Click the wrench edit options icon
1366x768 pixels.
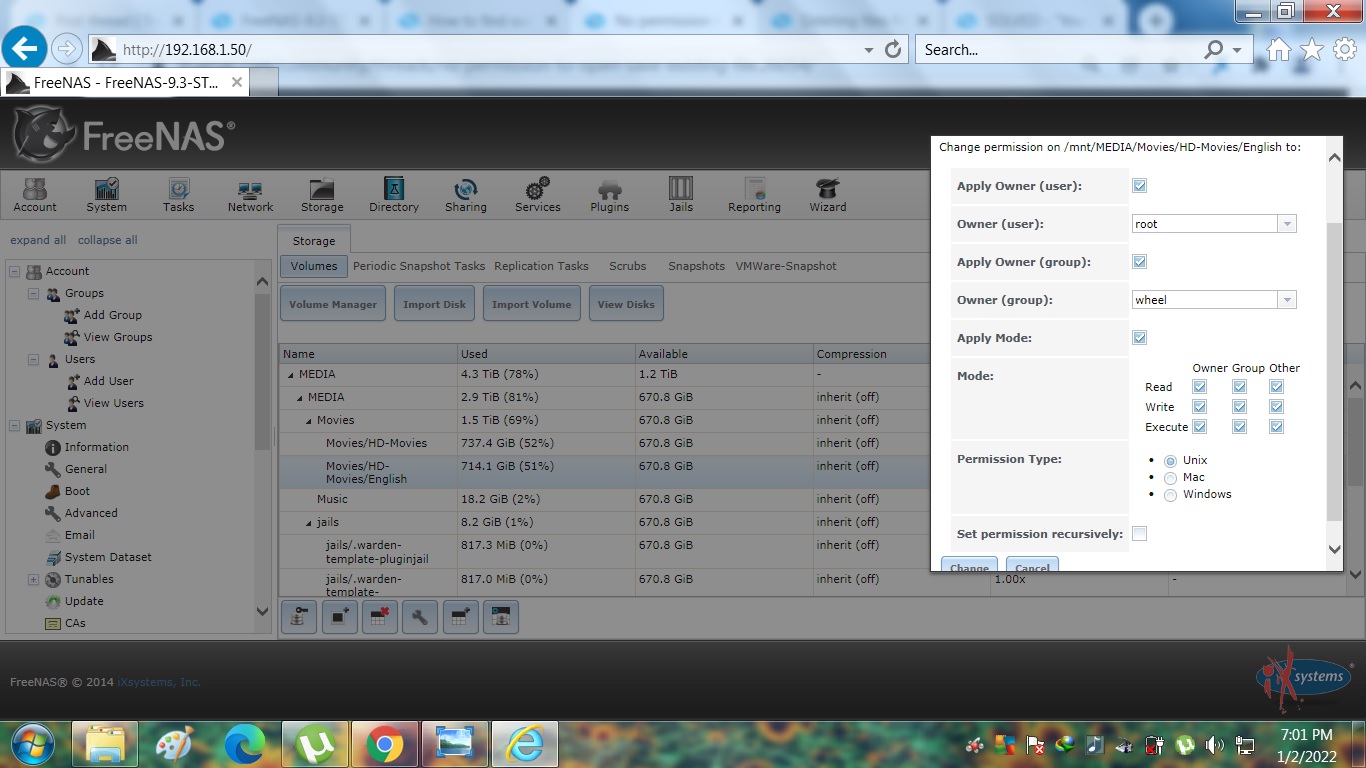coord(420,617)
